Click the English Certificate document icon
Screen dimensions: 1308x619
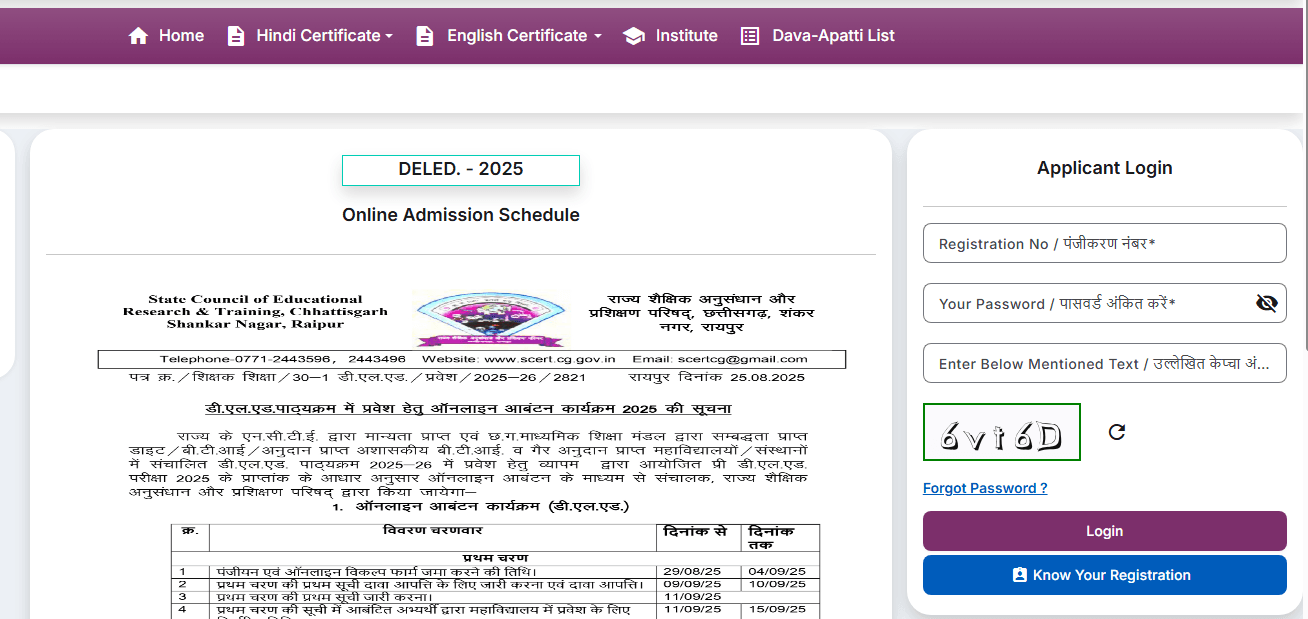[425, 36]
